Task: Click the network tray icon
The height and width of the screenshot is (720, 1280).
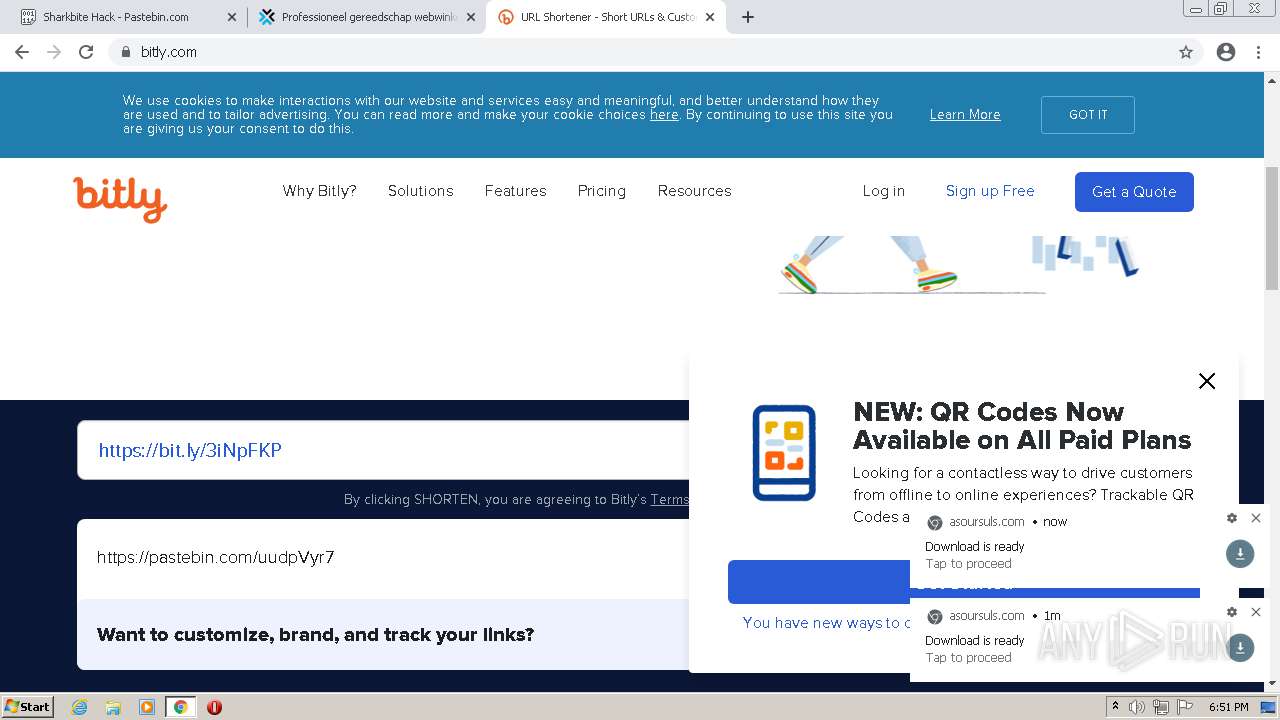Action: [x=1161, y=707]
